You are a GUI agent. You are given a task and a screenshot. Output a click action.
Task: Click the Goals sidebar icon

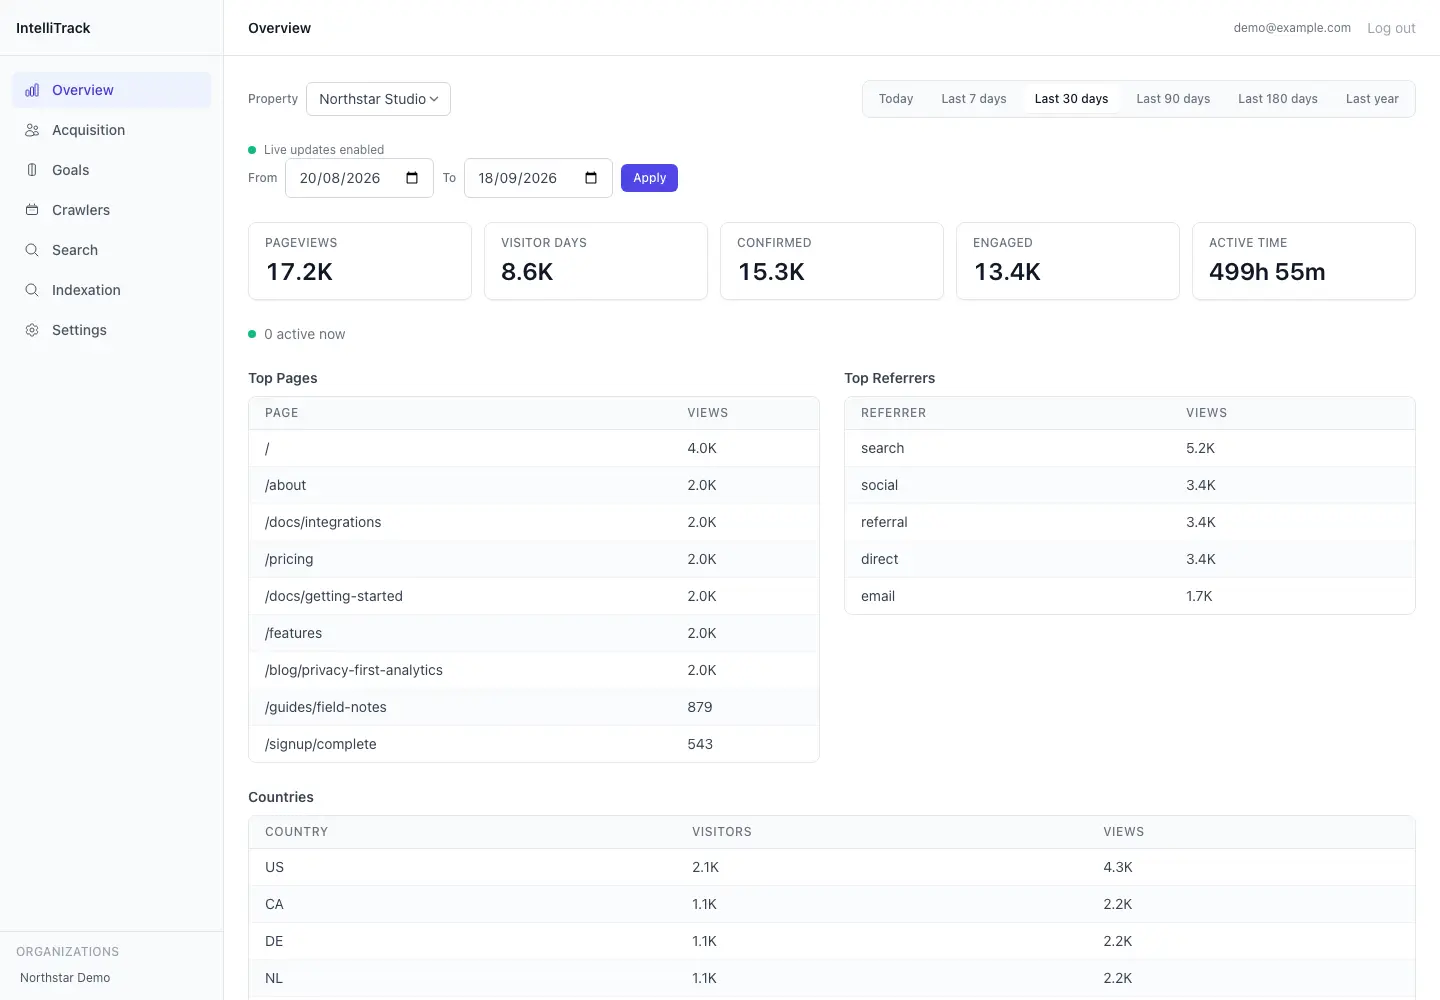point(32,170)
